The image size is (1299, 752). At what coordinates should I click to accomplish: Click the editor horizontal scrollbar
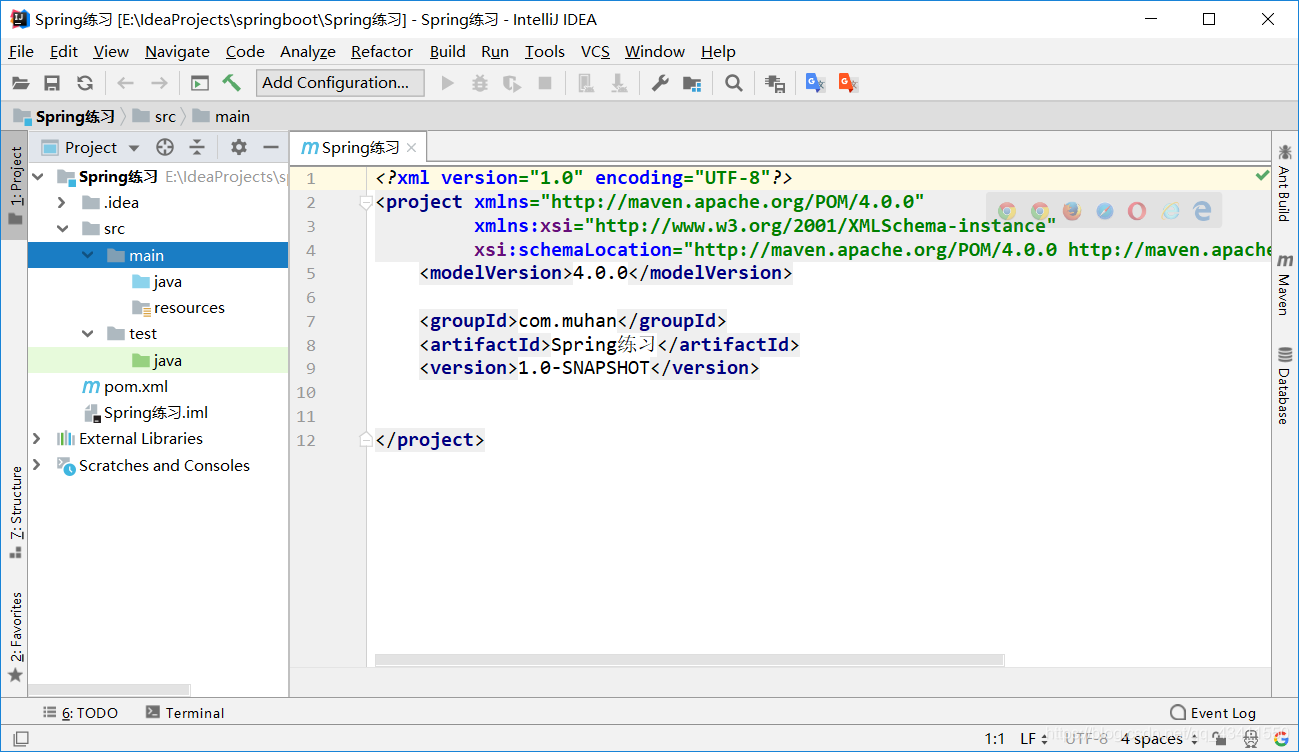689,660
